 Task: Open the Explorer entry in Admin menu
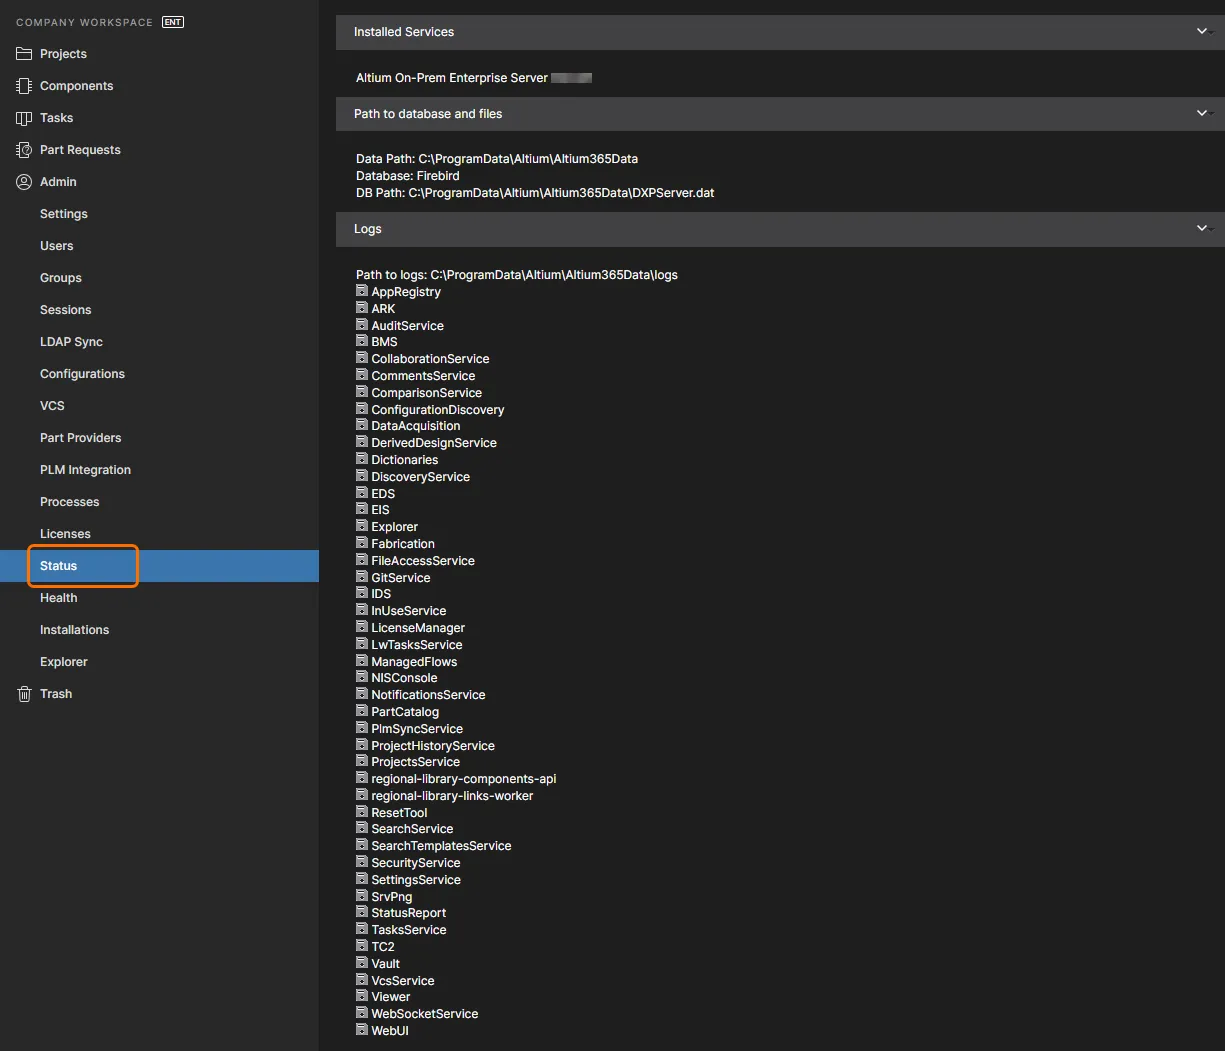tap(64, 662)
